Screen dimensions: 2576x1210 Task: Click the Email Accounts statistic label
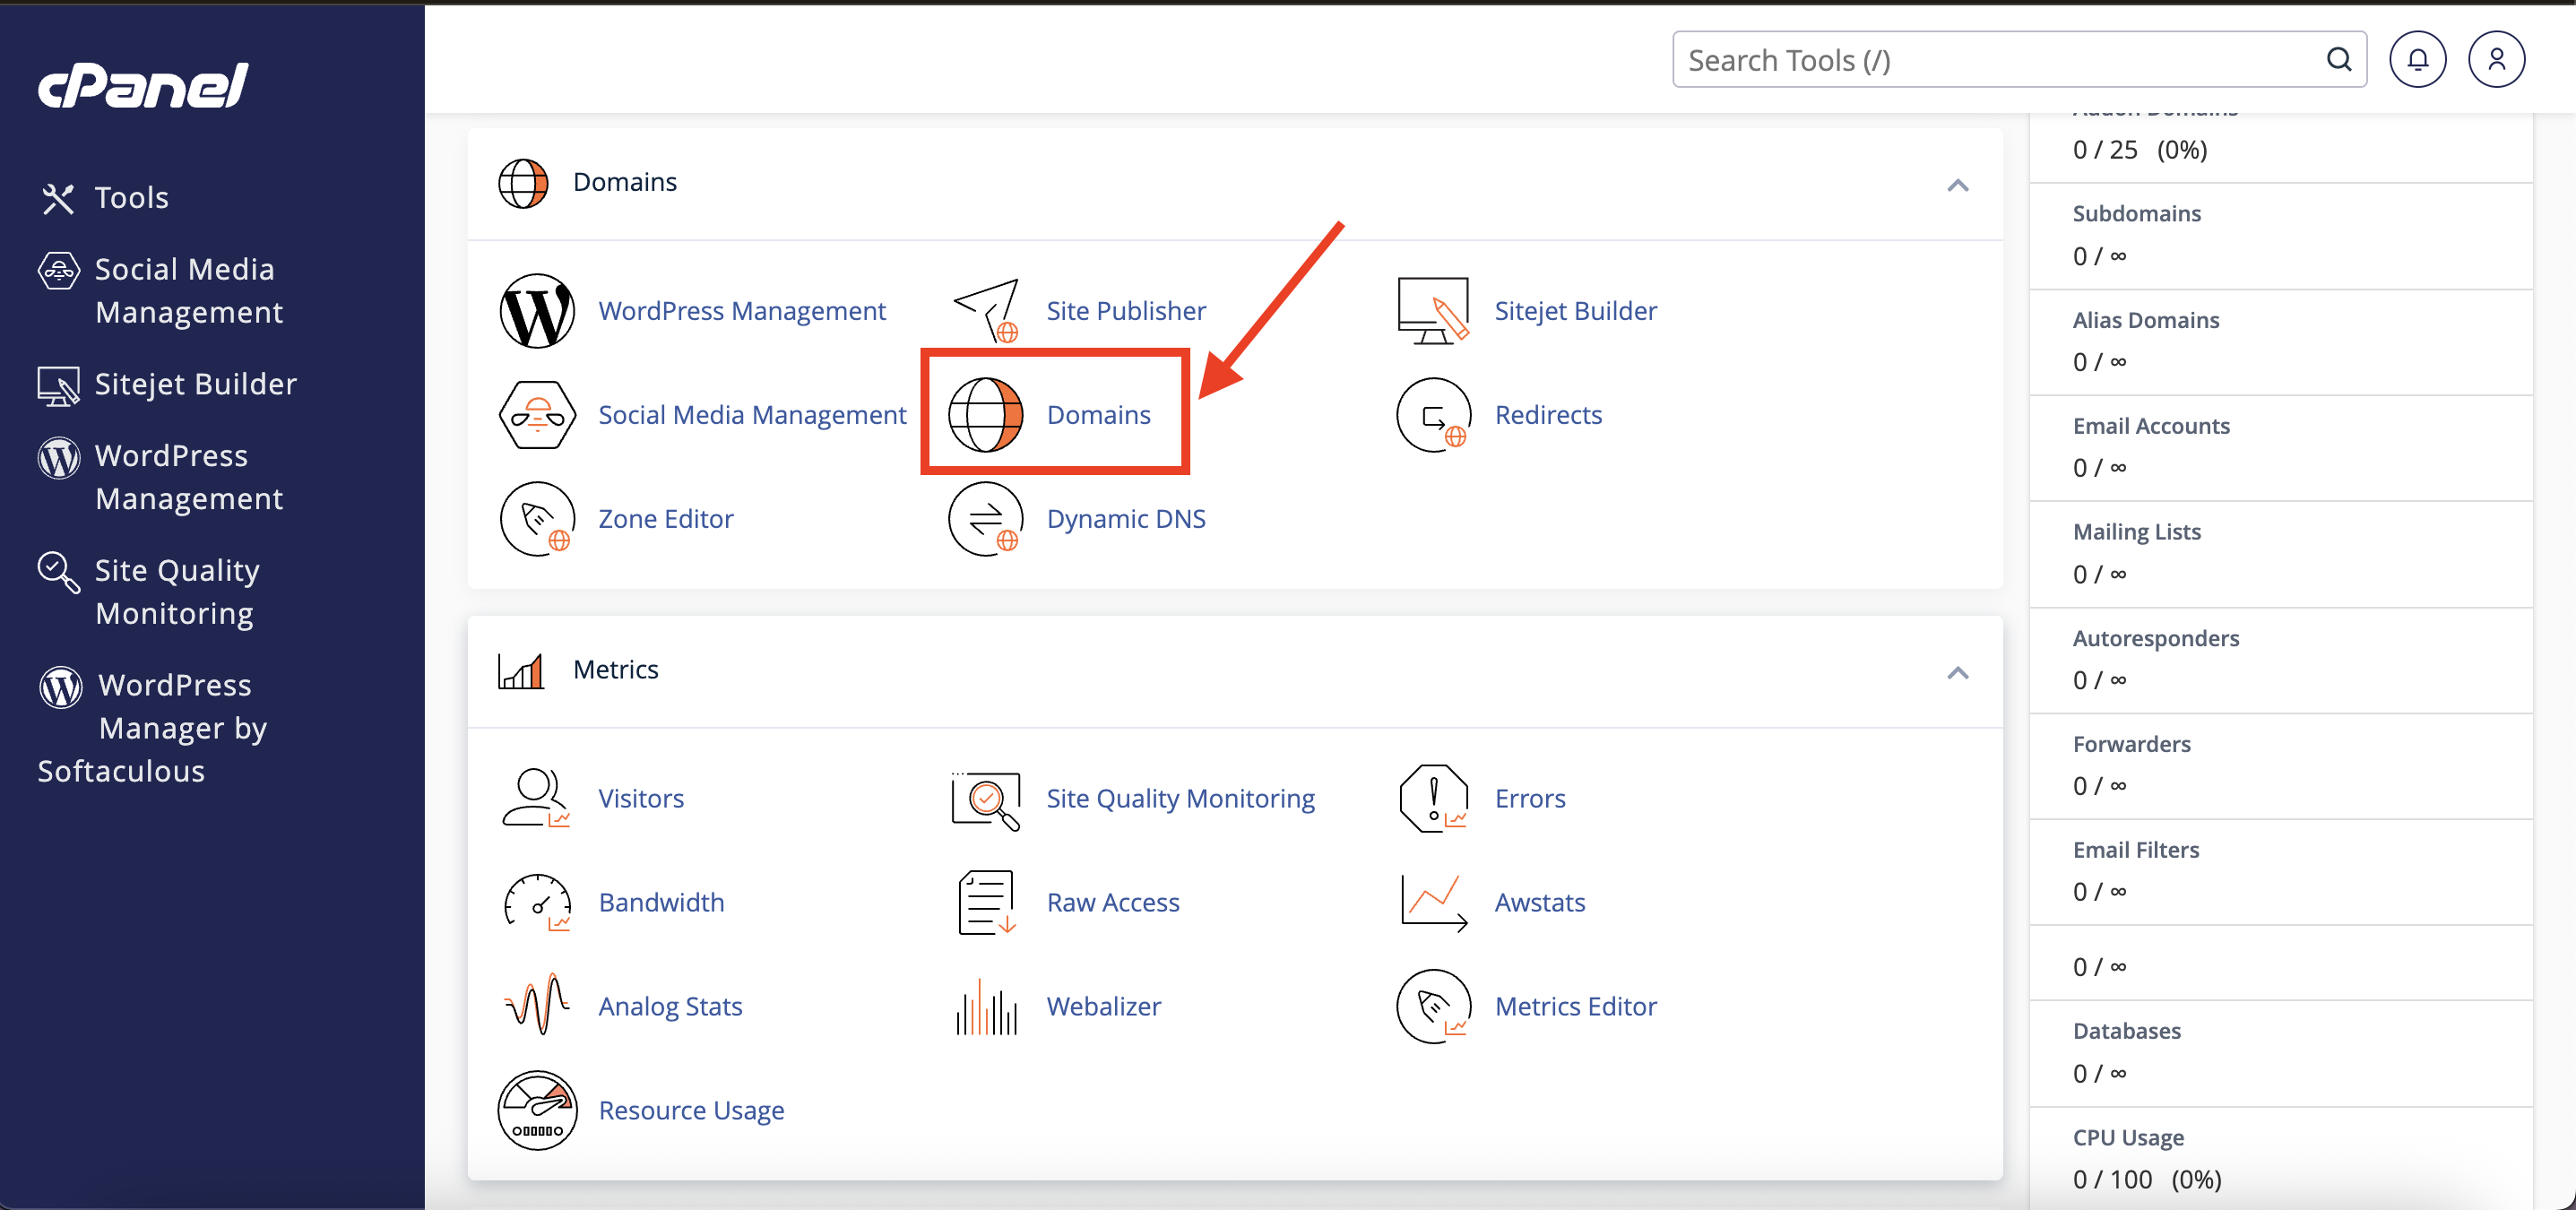2151,426
